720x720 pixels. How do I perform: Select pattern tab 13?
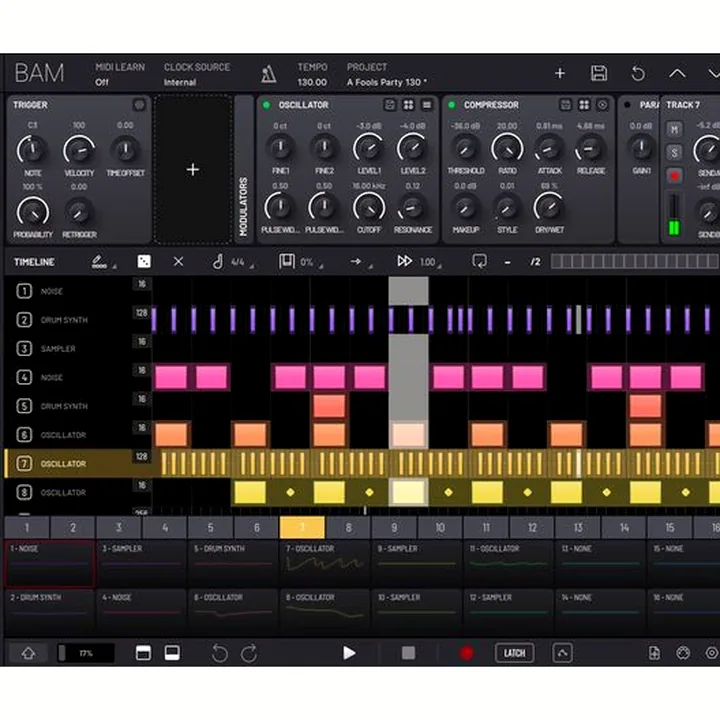(x=578, y=528)
